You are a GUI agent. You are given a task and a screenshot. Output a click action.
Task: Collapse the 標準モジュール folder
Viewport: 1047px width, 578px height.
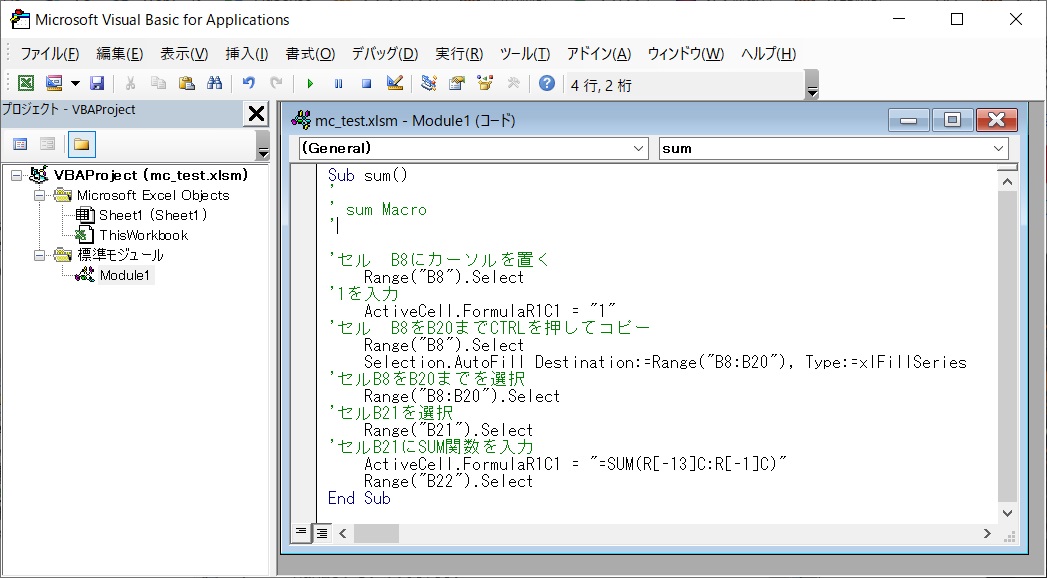tap(39, 255)
